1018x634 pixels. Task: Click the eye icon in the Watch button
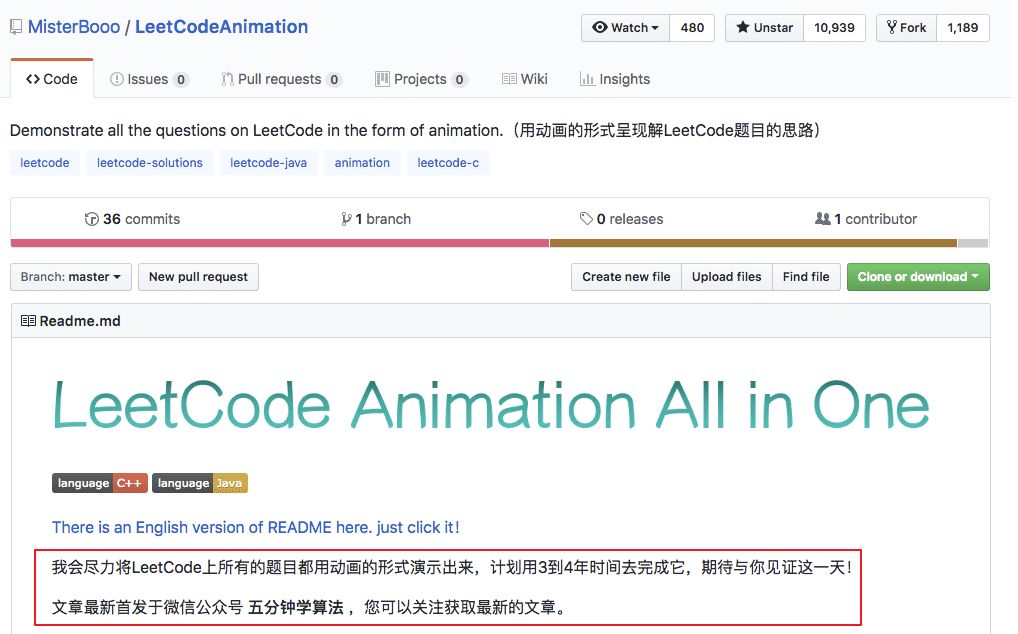[600, 27]
